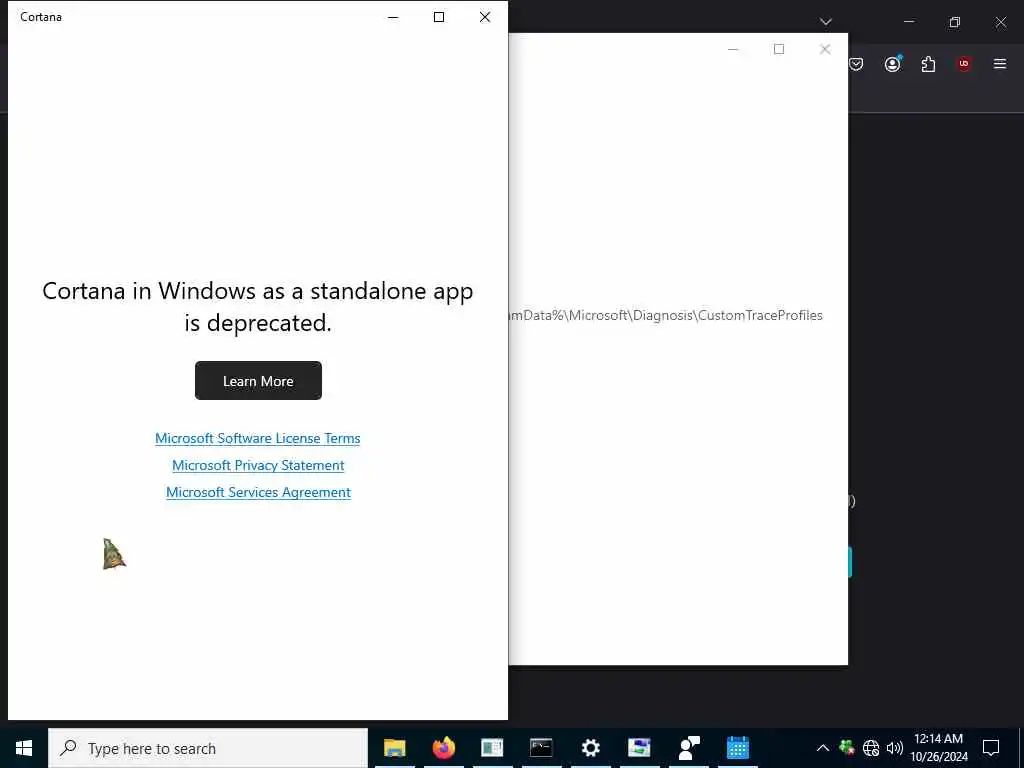Expand the Firefox list all tabs chevron
The image size is (1024, 768).
[826, 22]
